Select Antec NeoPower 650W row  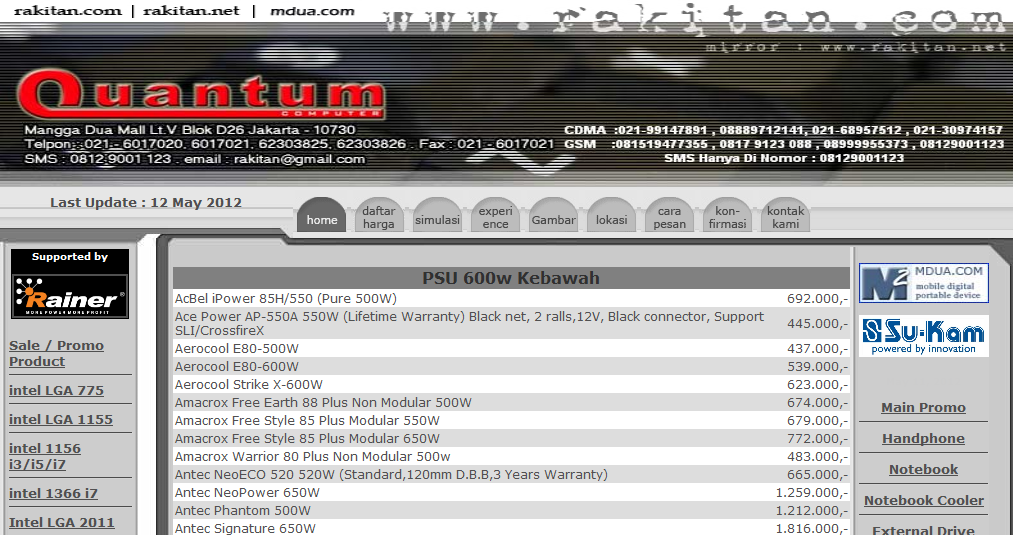click(511, 492)
